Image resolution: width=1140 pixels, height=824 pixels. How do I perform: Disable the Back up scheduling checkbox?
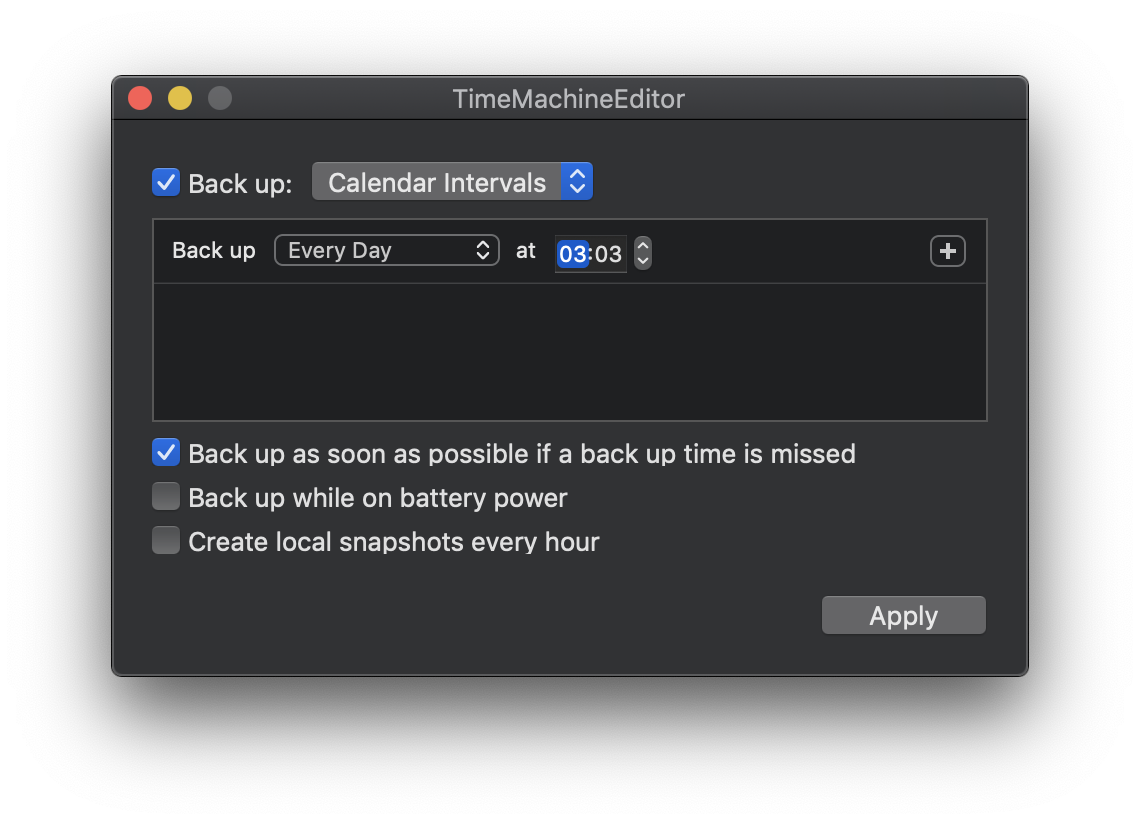(165, 182)
